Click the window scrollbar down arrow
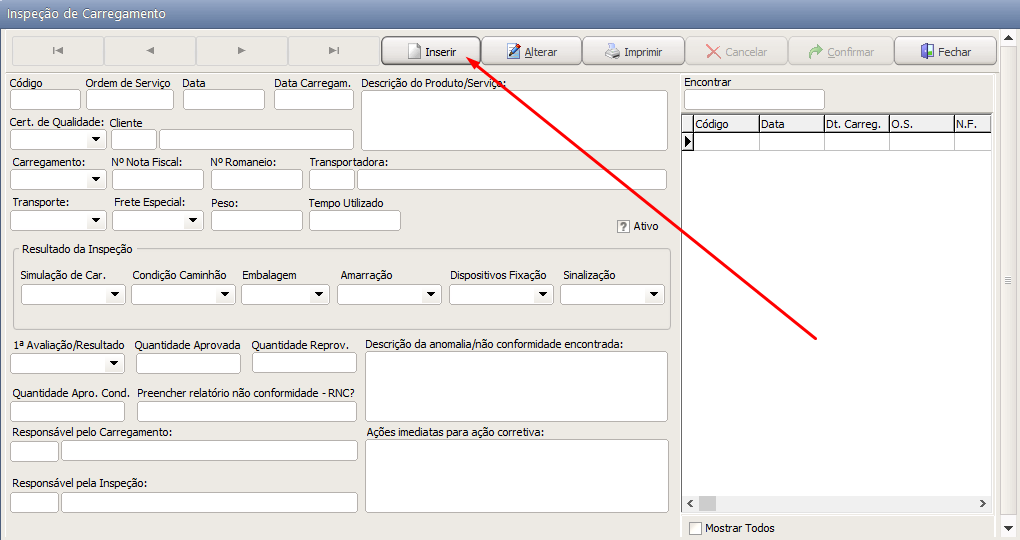 [1008, 528]
